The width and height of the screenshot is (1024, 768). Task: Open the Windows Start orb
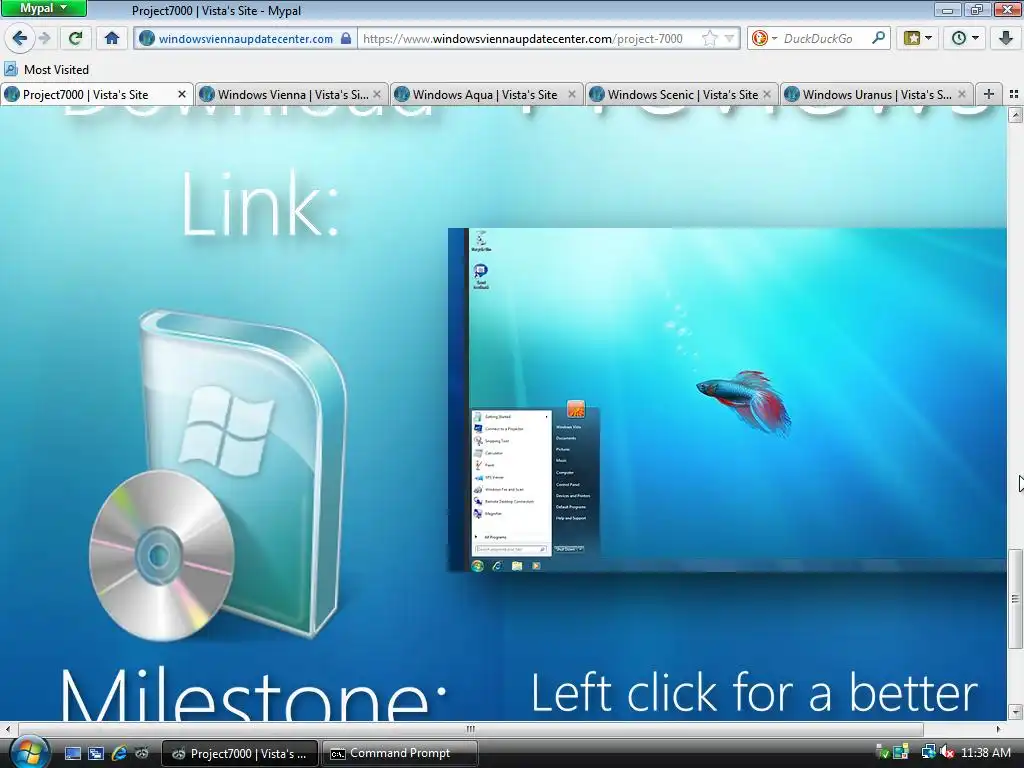[x=29, y=752]
